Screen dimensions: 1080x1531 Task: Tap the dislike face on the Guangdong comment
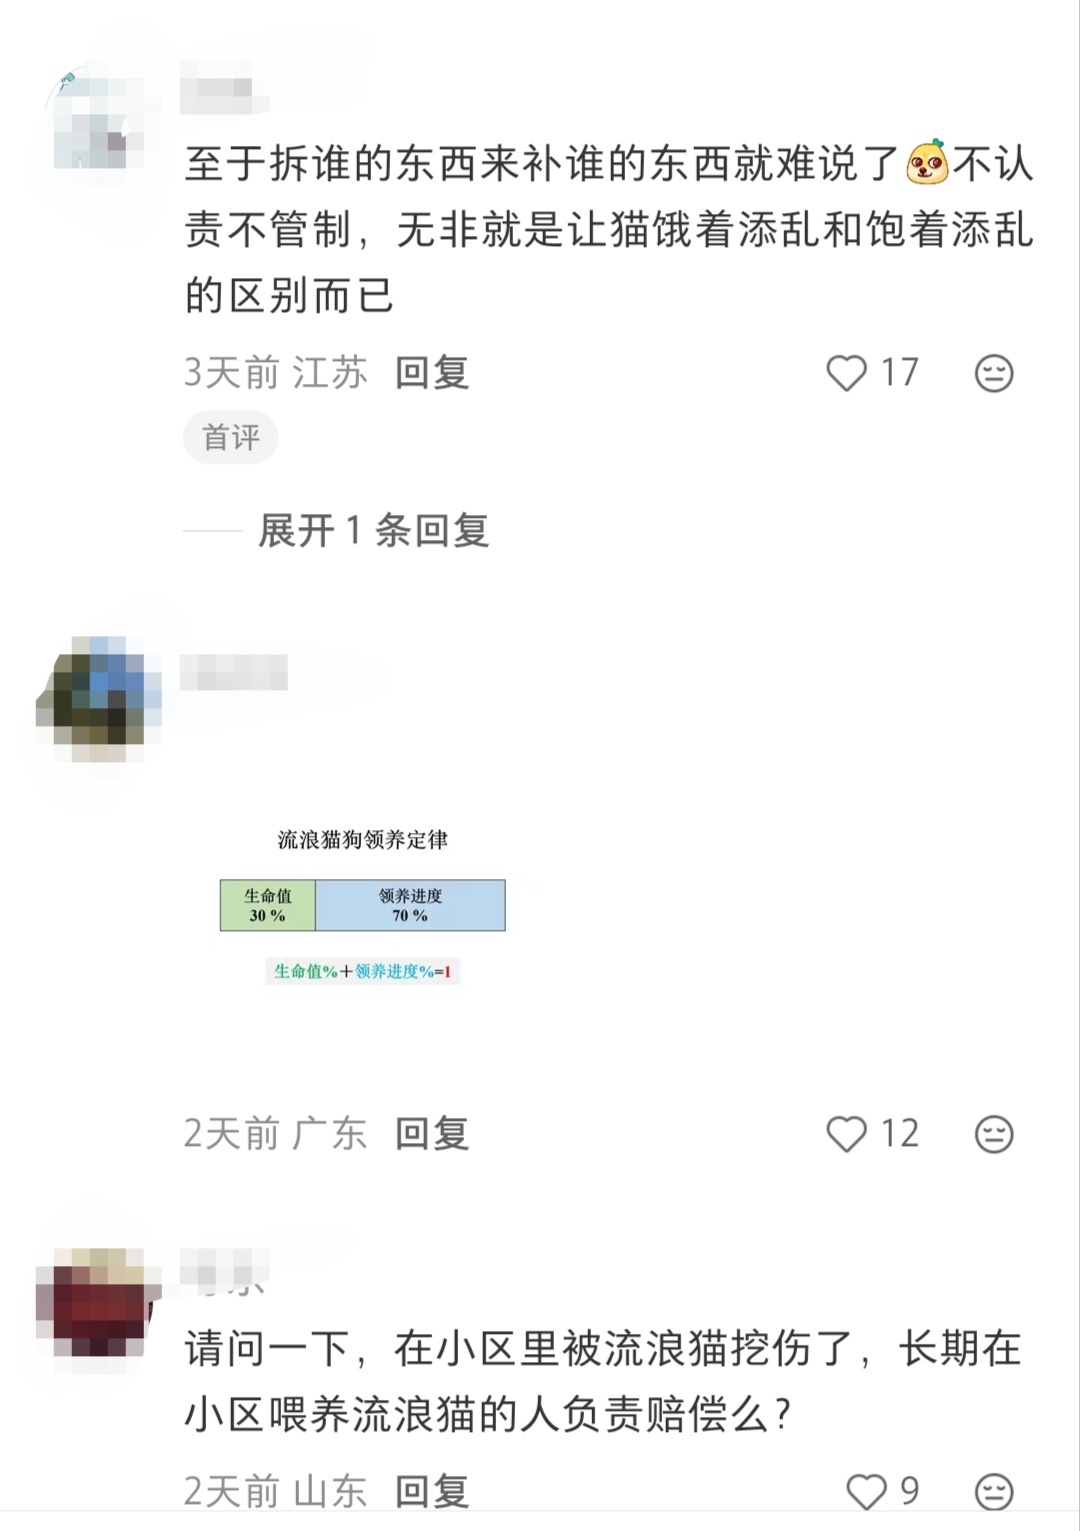(x=994, y=1134)
